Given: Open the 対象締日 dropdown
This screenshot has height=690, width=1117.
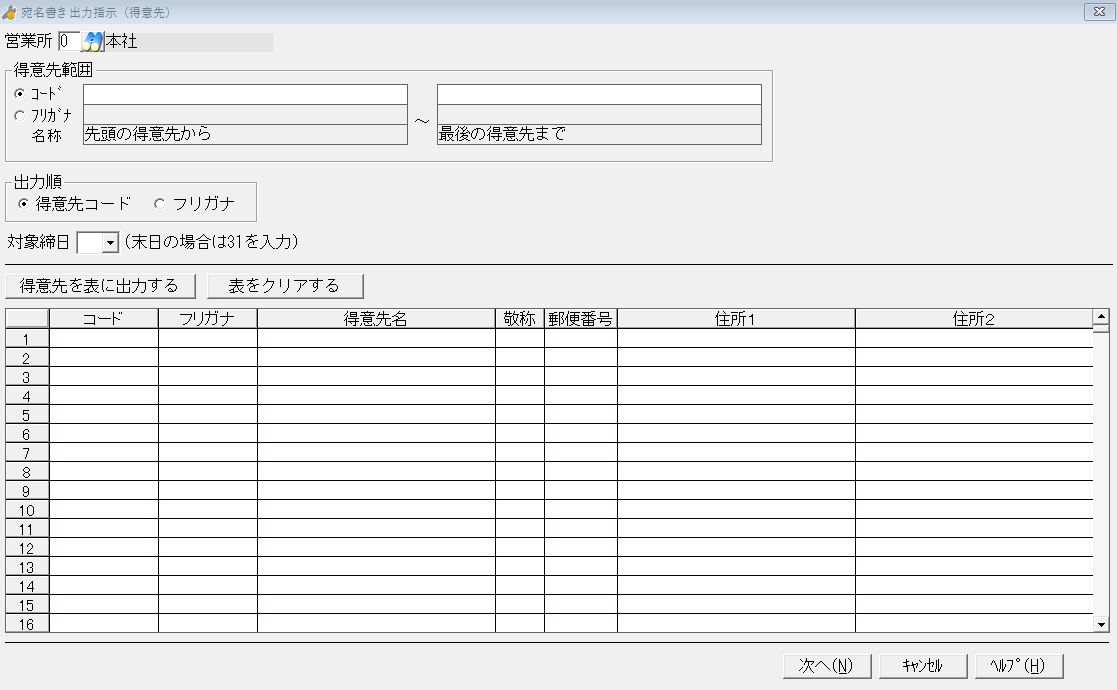Looking at the screenshot, I should click(x=110, y=243).
